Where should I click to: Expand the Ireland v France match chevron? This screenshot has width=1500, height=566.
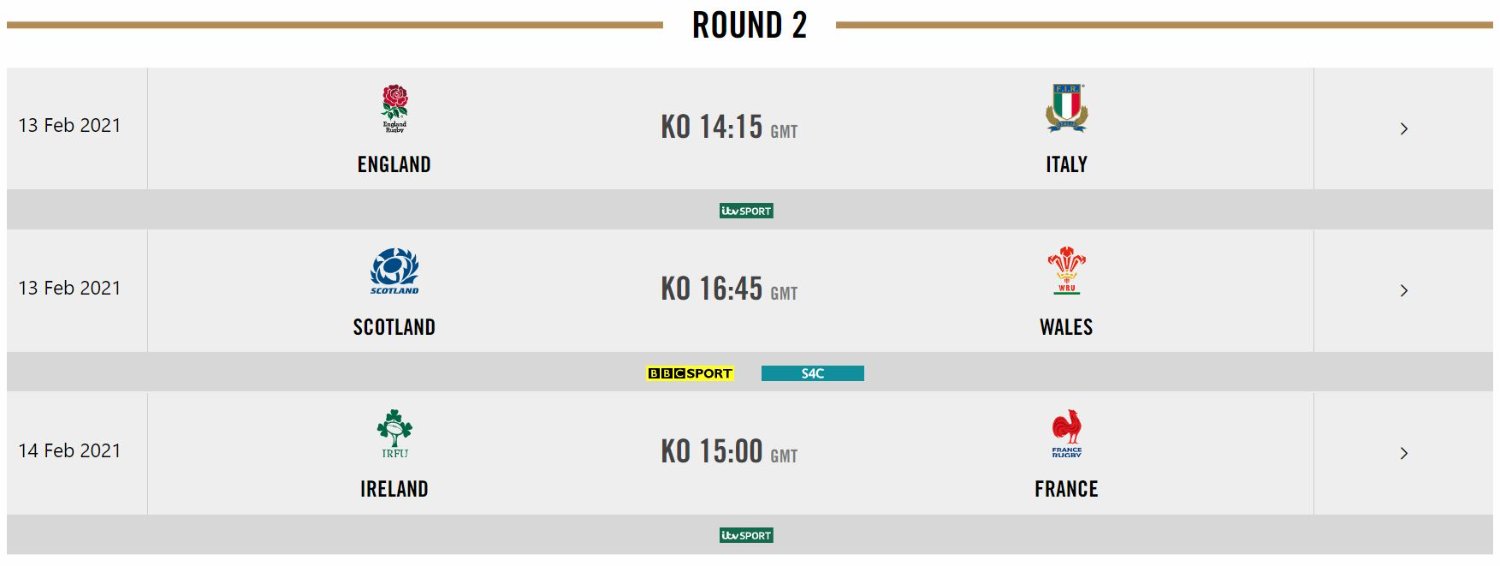[x=1404, y=453]
